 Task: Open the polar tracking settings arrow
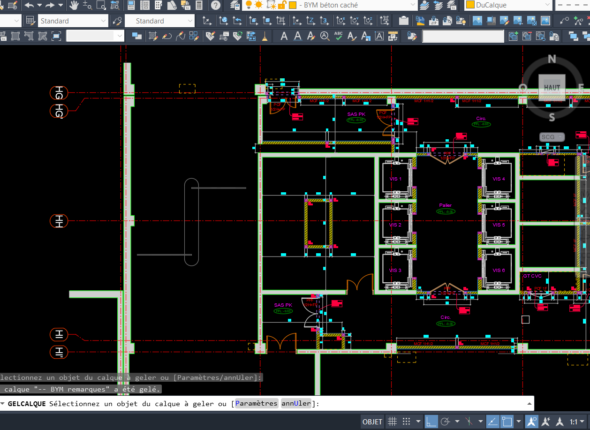[x=457, y=422]
